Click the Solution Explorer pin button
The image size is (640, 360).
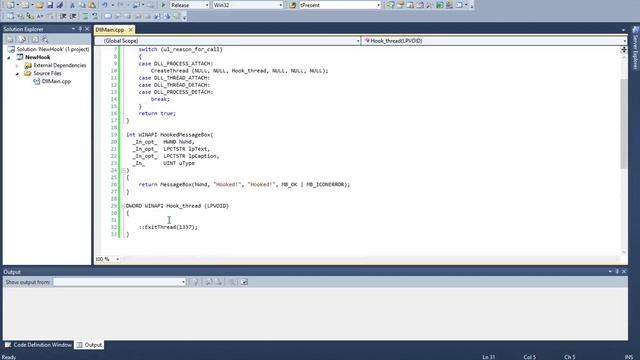click(80, 29)
